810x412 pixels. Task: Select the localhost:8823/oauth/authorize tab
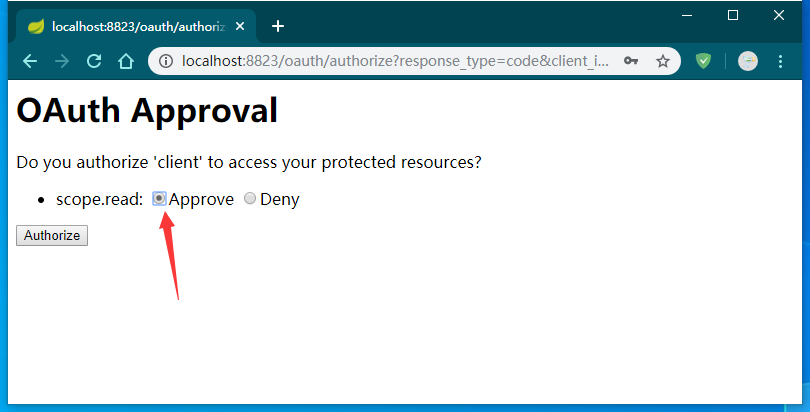(130, 26)
